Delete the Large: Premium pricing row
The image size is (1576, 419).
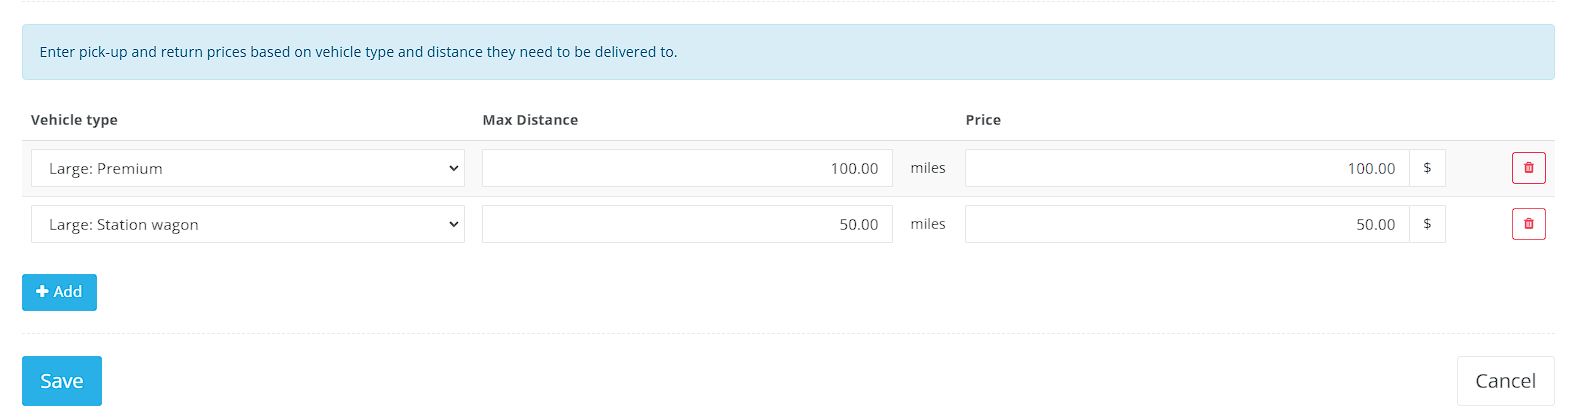[x=1528, y=168]
